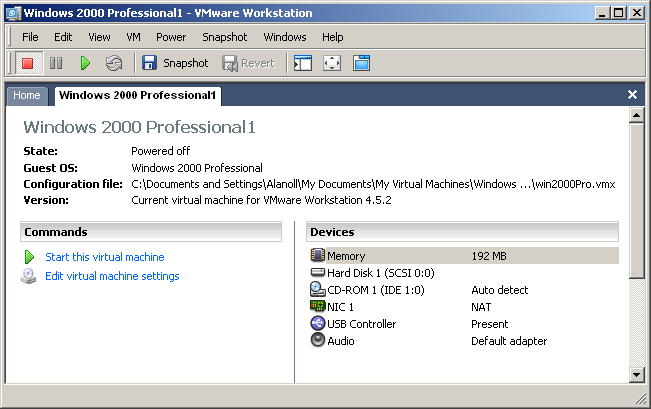Click the green arrow beside Start this virtual machine
Image resolution: width=651 pixels, height=409 pixels.
(29, 257)
